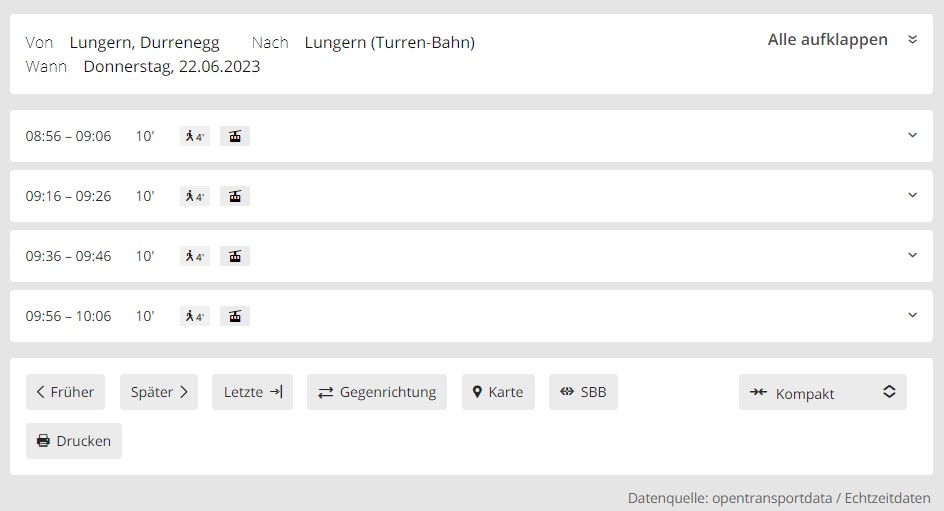Click walking icon in 09:16 connection
Viewport: 944px width, 511px height.
[195, 196]
